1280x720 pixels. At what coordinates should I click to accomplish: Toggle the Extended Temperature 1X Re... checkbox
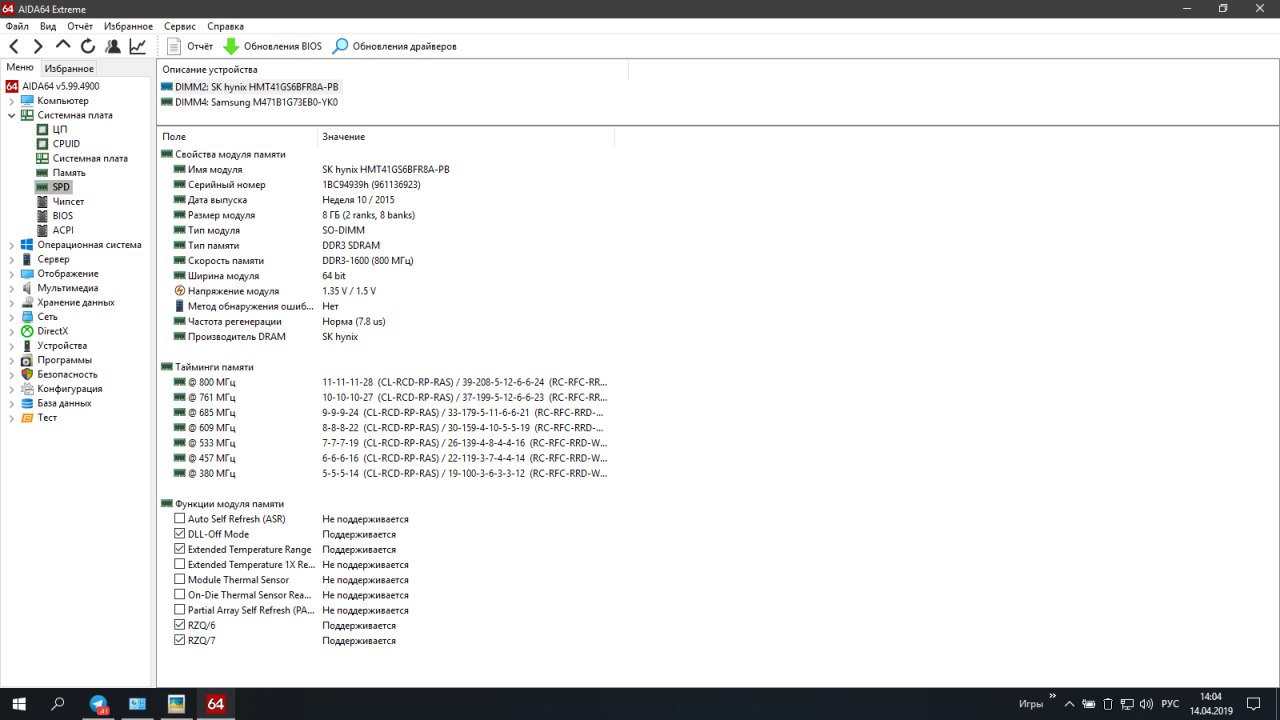[180, 565]
